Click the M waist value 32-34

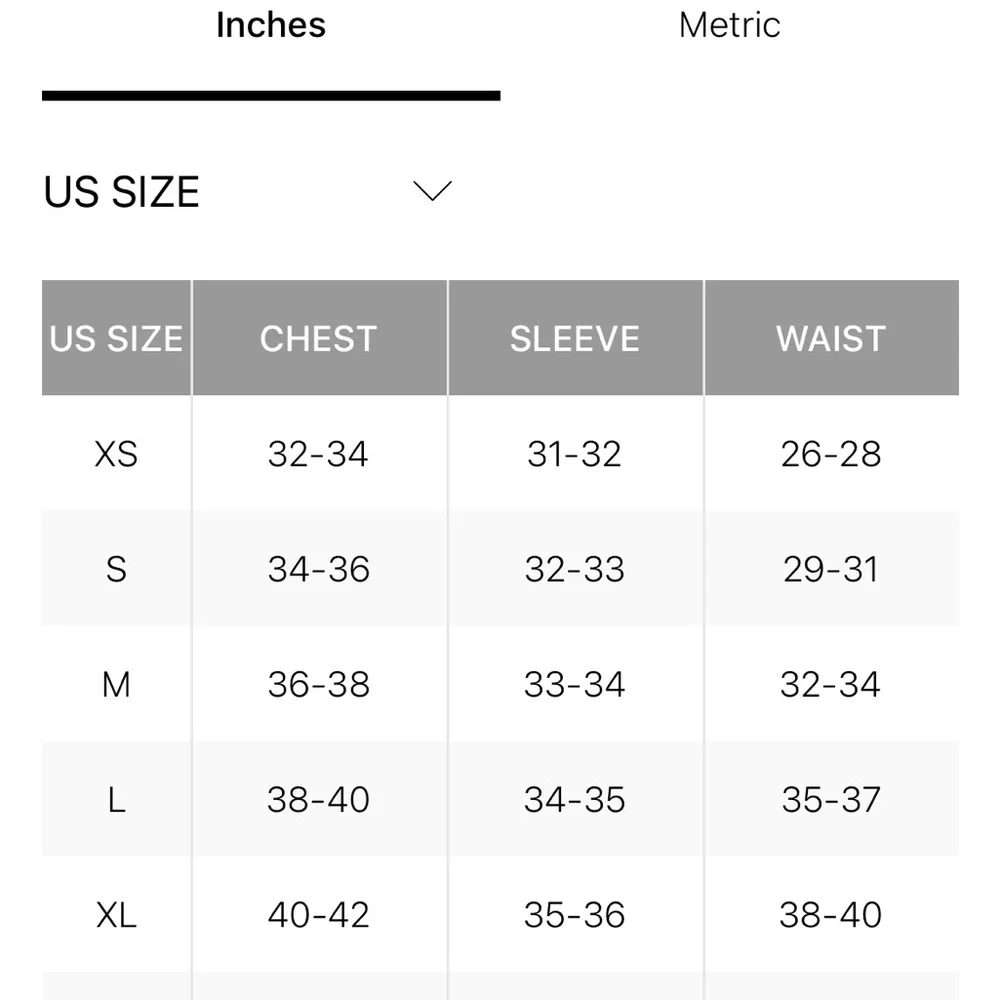tap(831, 685)
